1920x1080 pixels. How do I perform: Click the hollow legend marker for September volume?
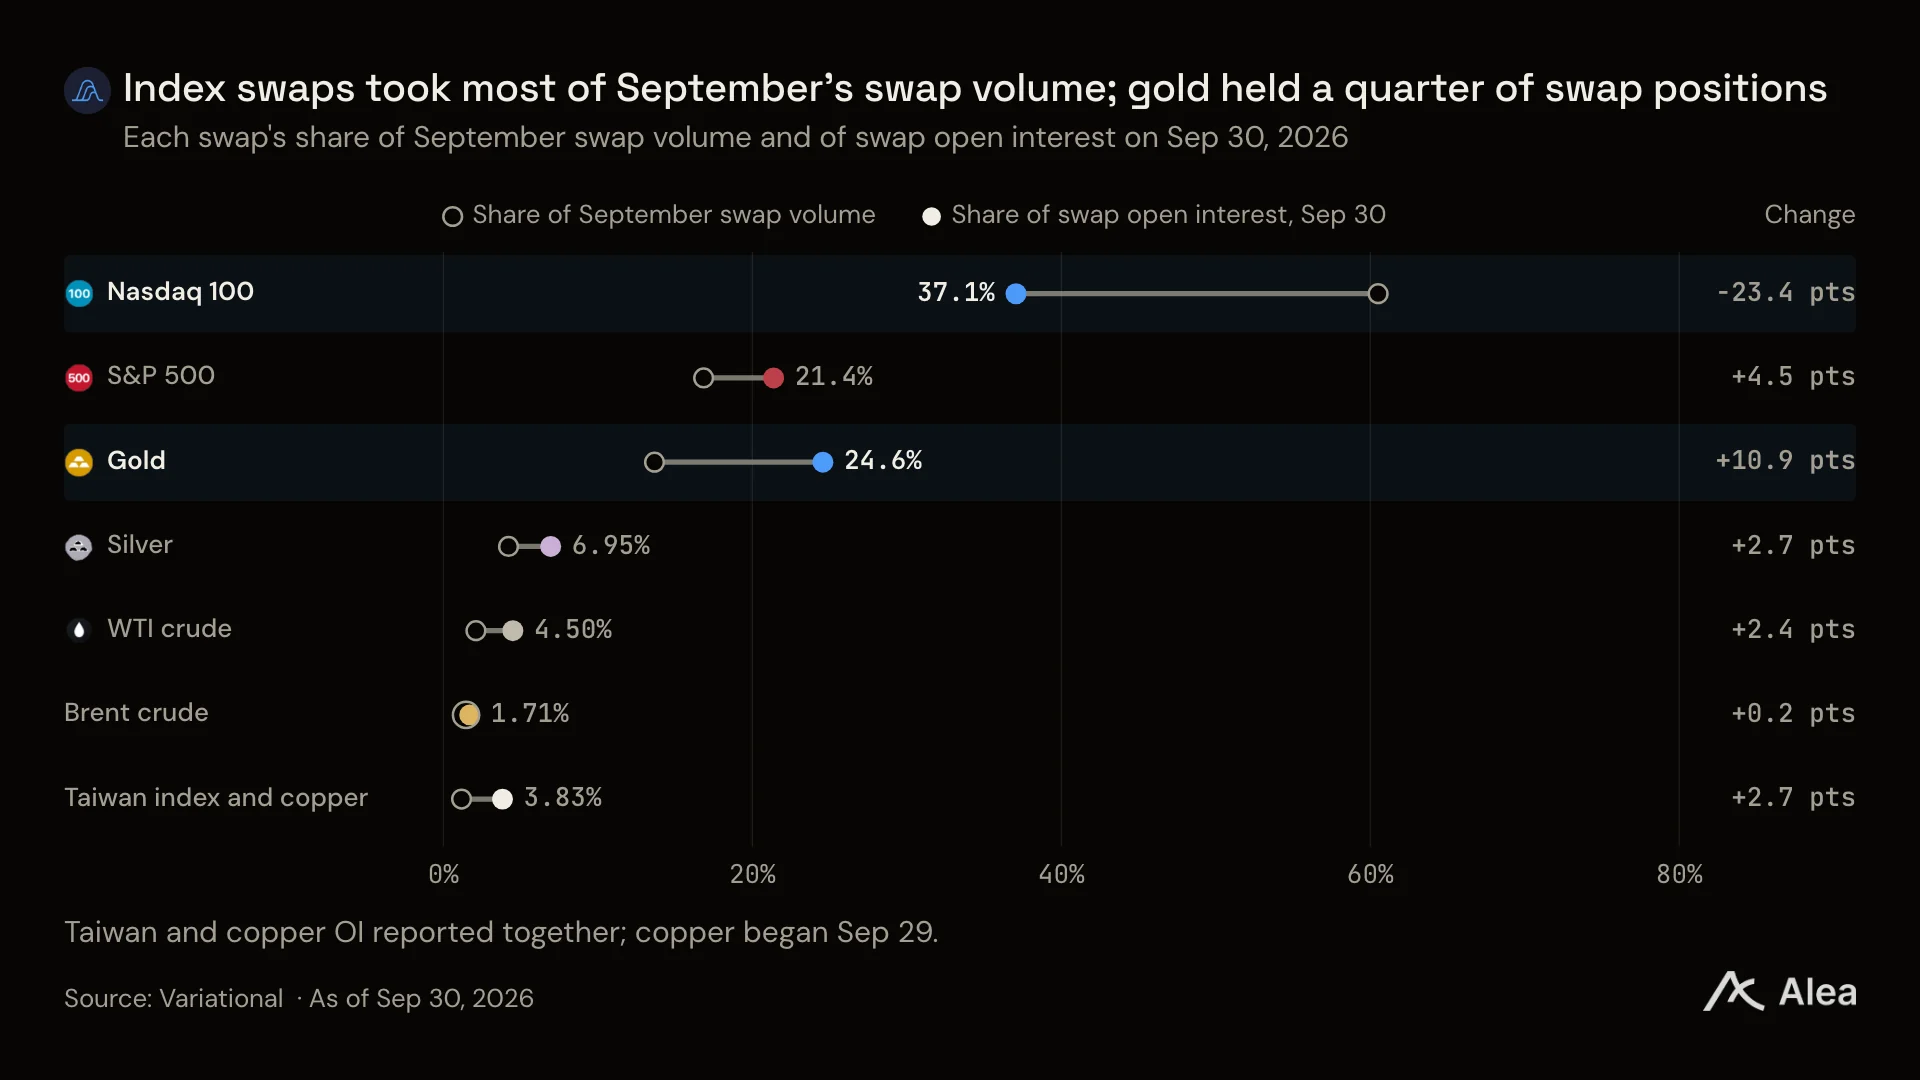click(452, 216)
